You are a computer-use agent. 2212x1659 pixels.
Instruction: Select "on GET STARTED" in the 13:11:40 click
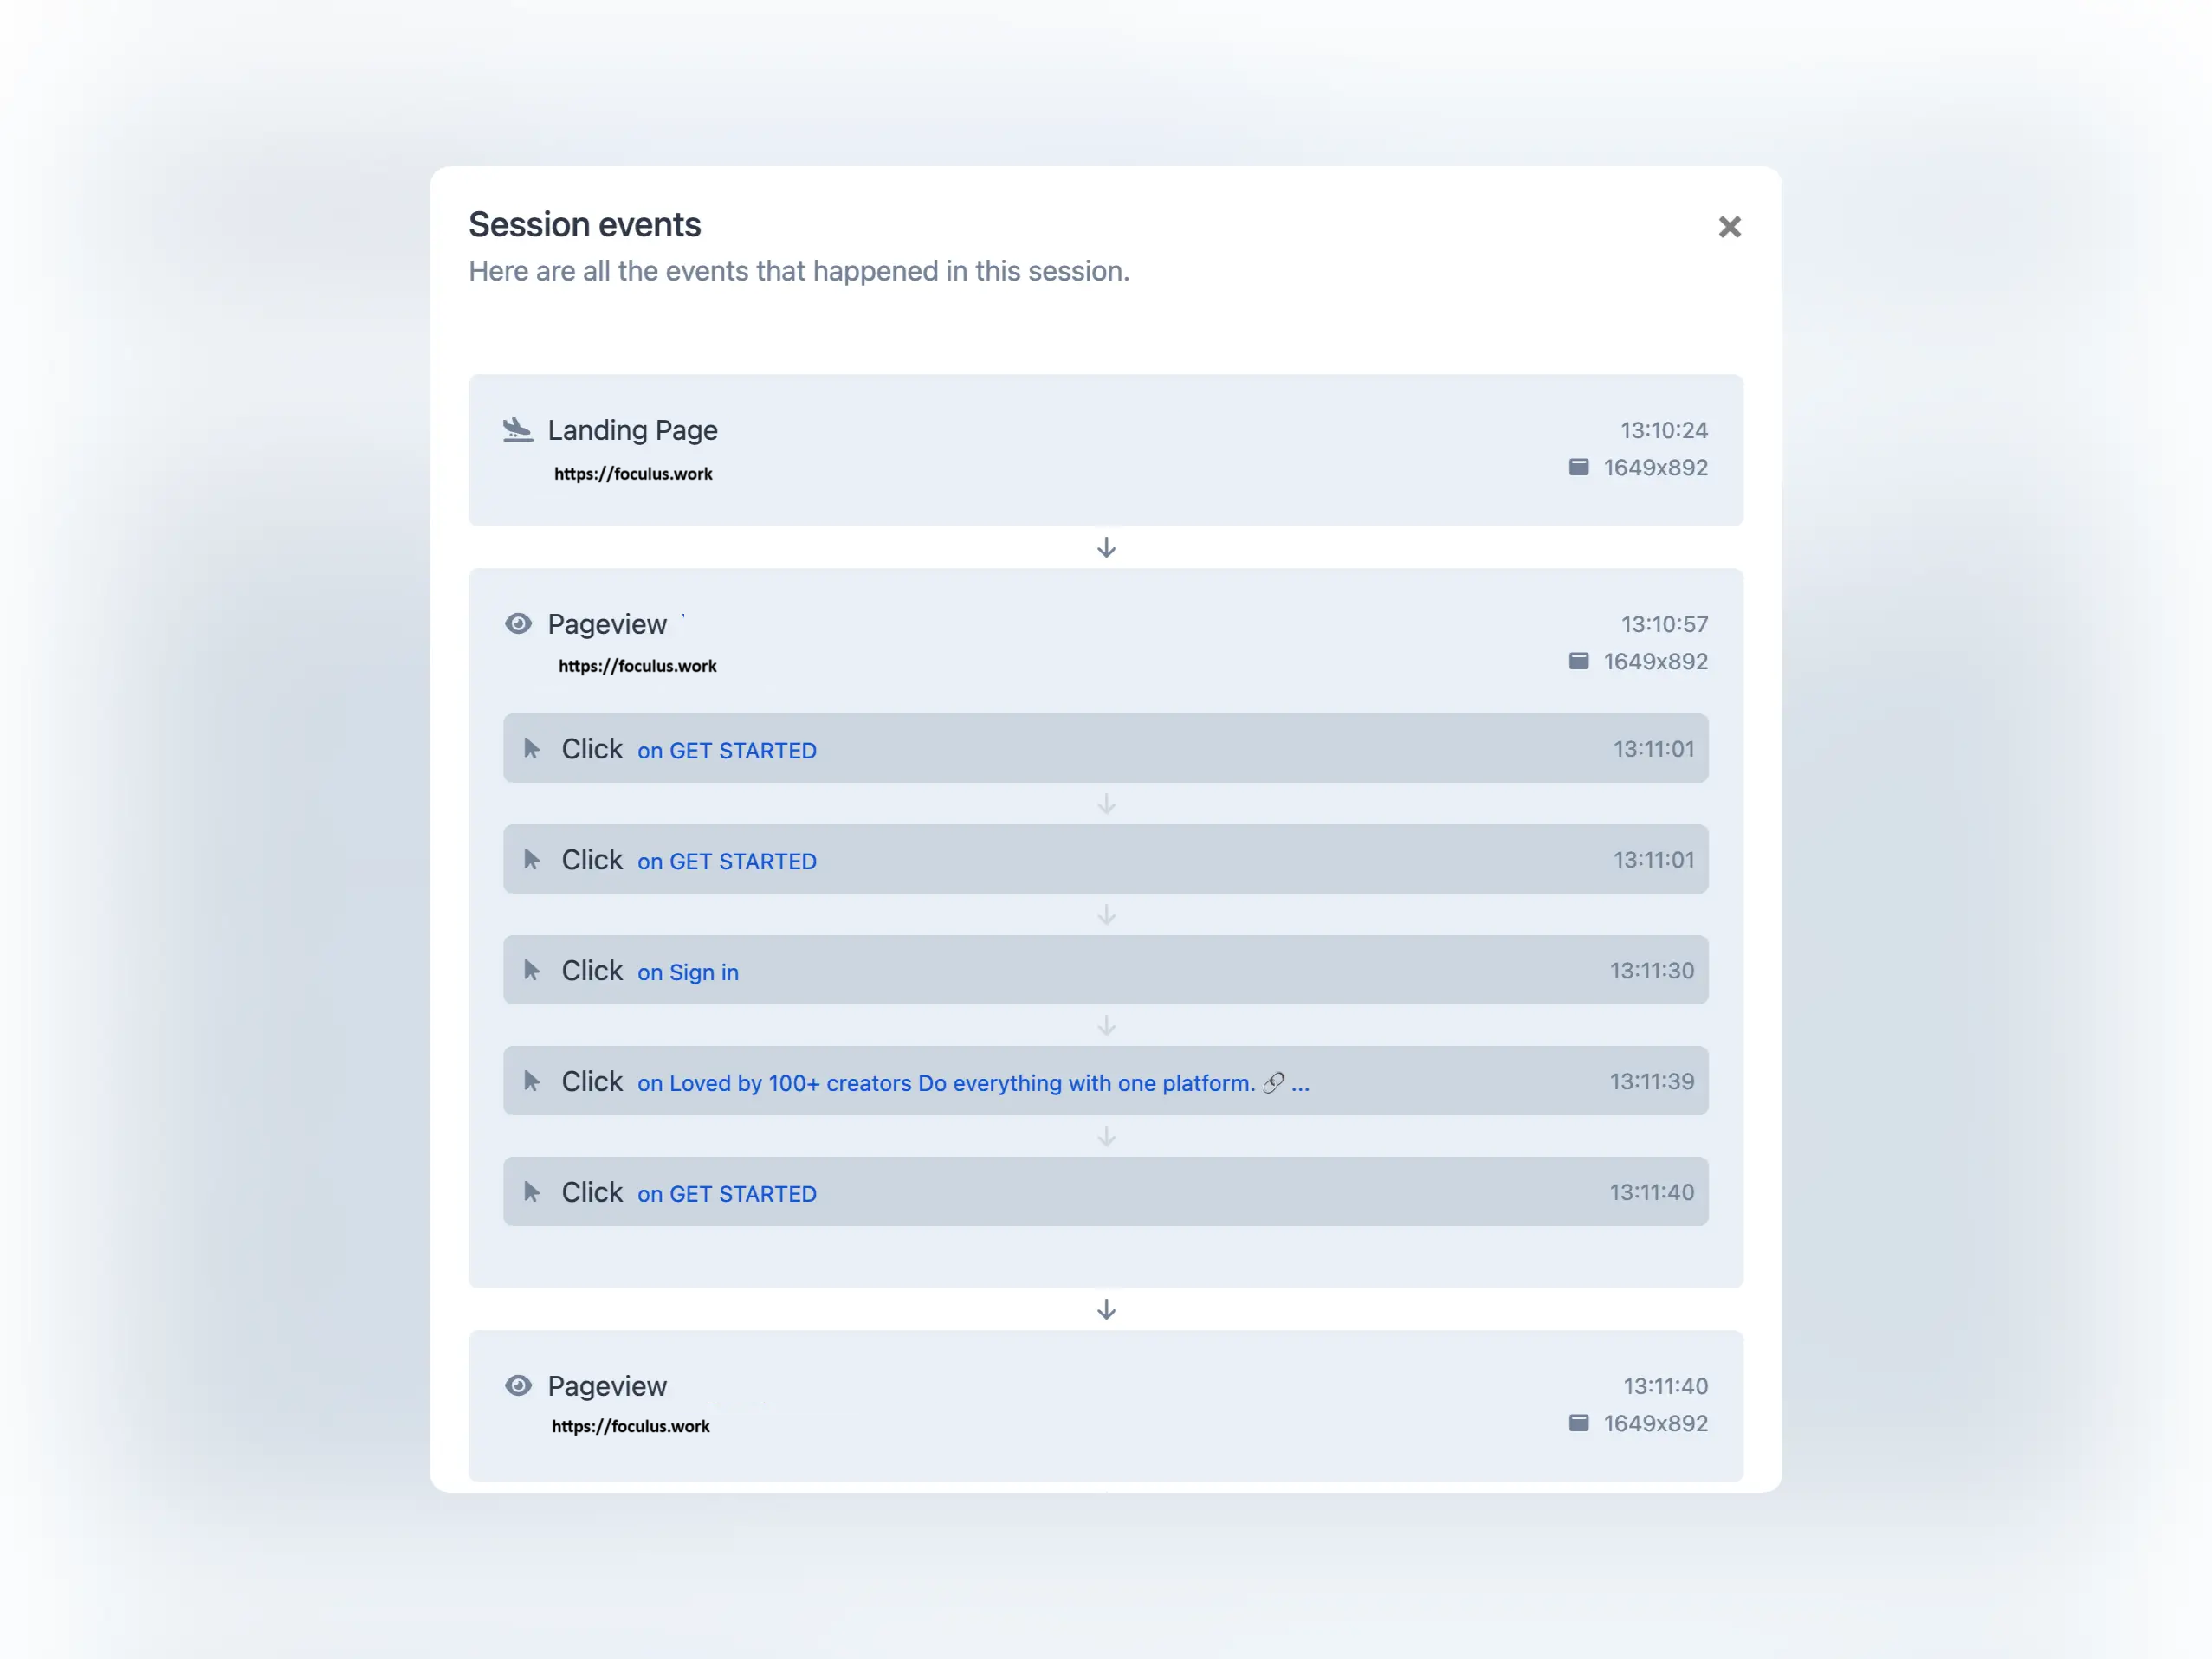point(727,1194)
